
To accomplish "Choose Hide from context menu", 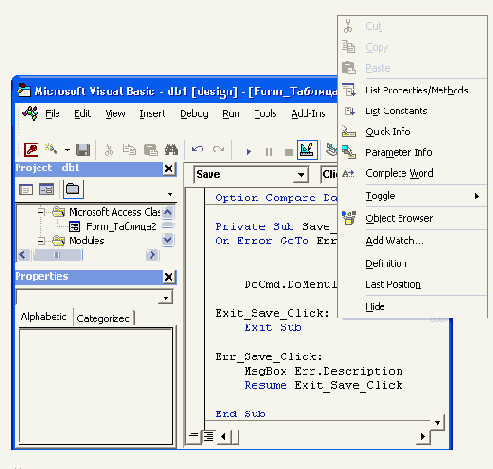I will [x=412, y=307].
